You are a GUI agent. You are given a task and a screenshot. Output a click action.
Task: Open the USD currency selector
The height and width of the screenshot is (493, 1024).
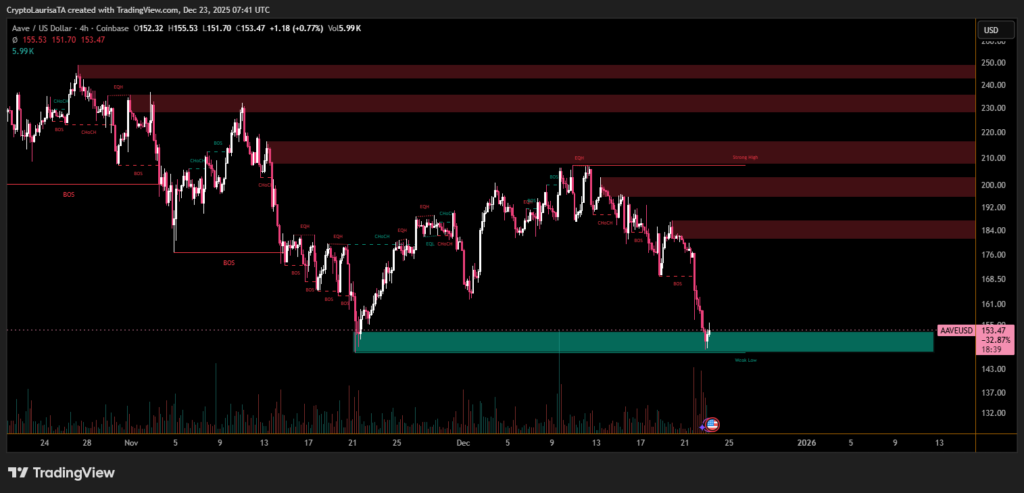pyautogui.click(x=991, y=30)
